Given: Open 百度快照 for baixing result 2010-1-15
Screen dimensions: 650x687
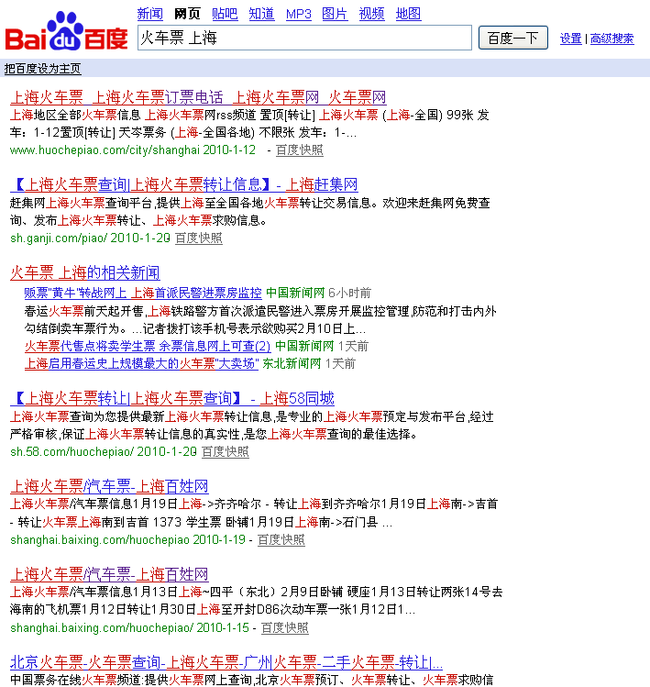Looking at the screenshot, I should click(x=285, y=628).
